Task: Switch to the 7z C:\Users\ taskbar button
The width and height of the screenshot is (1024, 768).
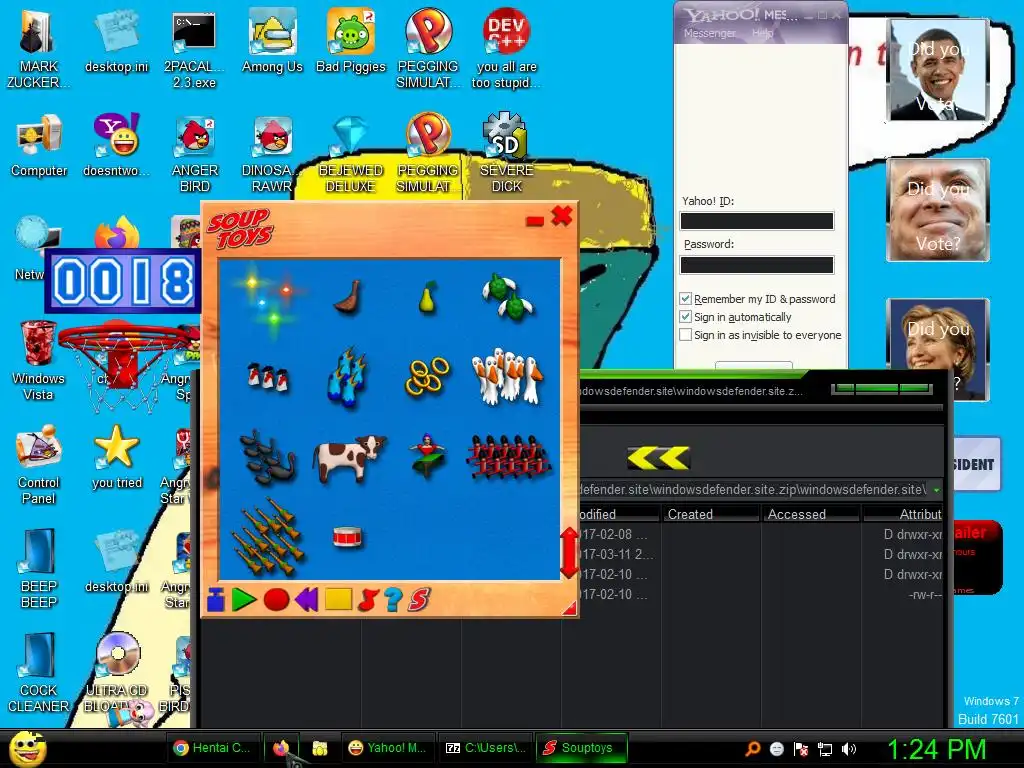Action: [x=485, y=748]
